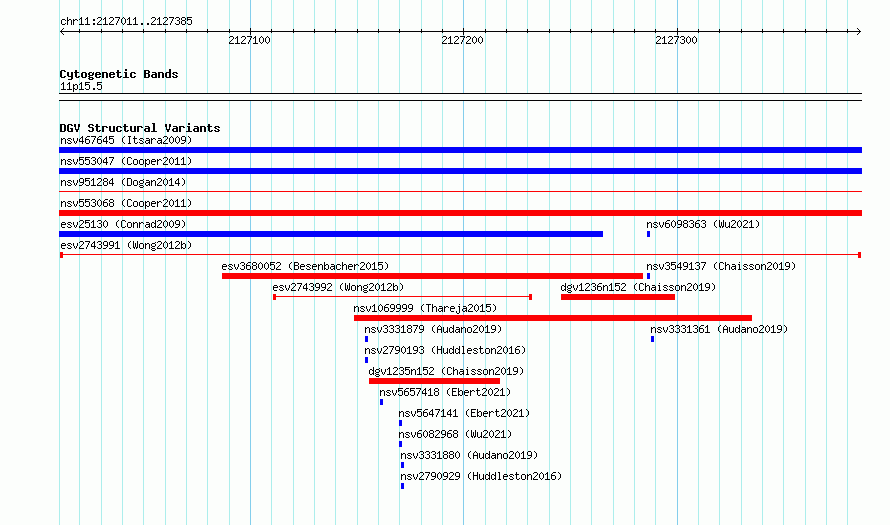The width and height of the screenshot is (890, 525).
Task: Open the esv2743991 (Wong2012b) label
Action: [x=126, y=245]
